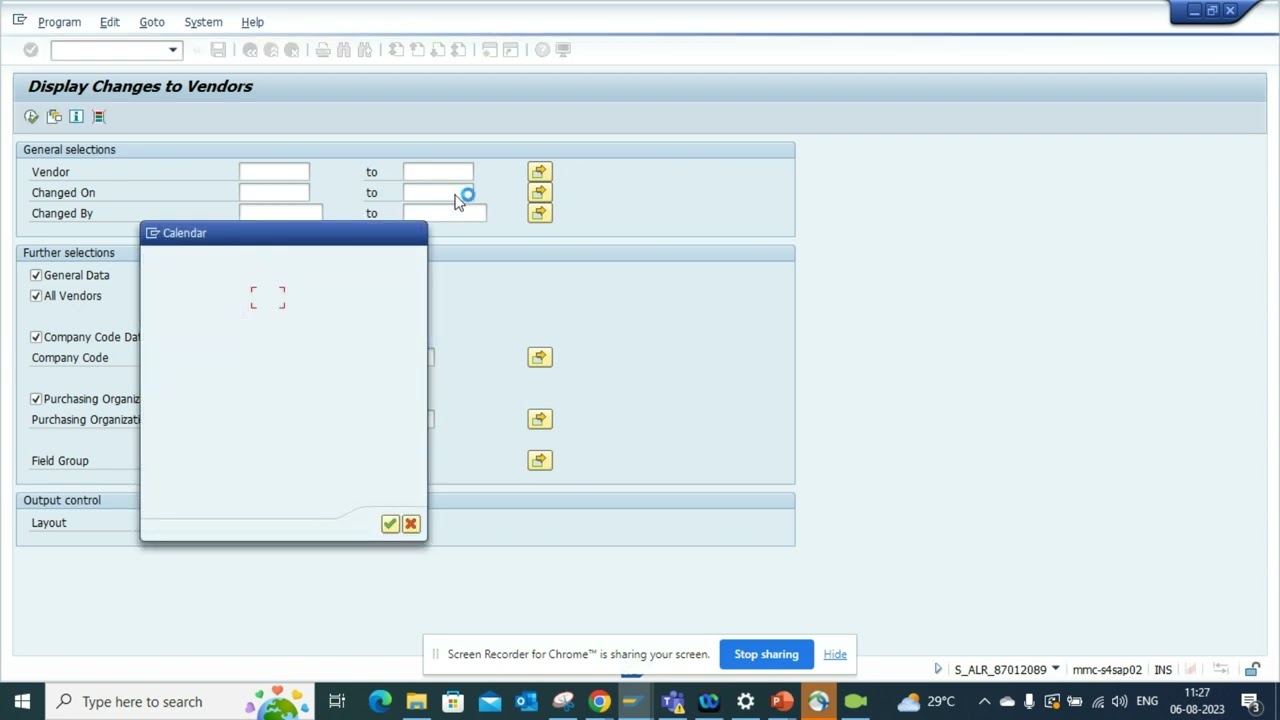
Task: Click the mmc-s4sap02 server status text
Action: coord(1107,670)
